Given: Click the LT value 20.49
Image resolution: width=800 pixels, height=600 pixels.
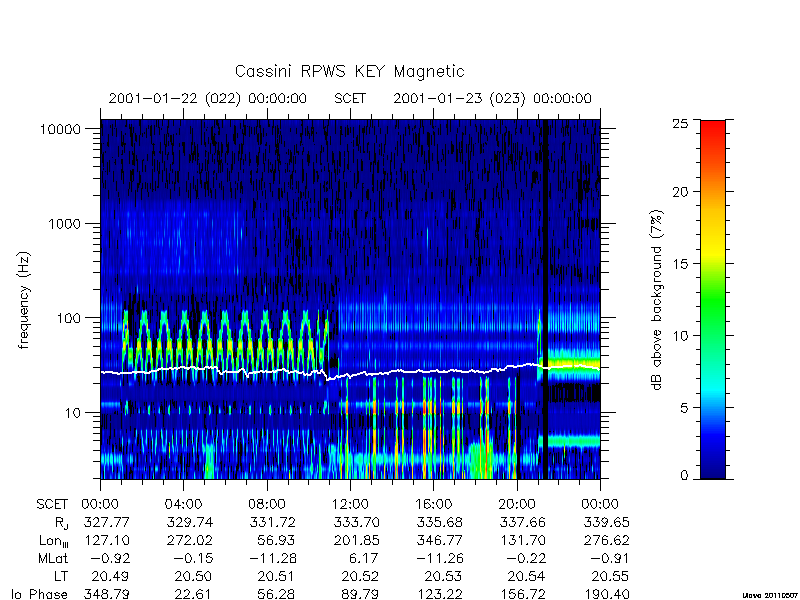Looking at the screenshot, I should point(110,577).
